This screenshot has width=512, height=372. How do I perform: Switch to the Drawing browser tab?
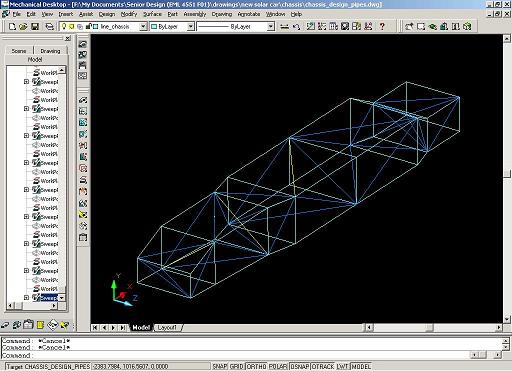[x=50, y=51]
